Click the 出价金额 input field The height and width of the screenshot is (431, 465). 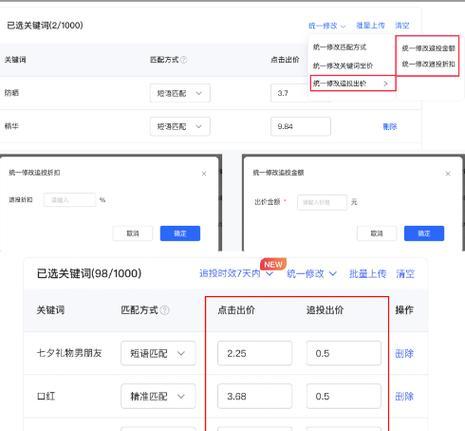(x=322, y=202)
